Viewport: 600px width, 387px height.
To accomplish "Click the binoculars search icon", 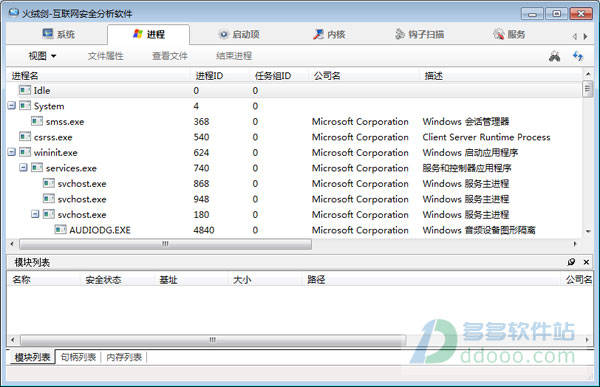I will click(x=554, y=57).
